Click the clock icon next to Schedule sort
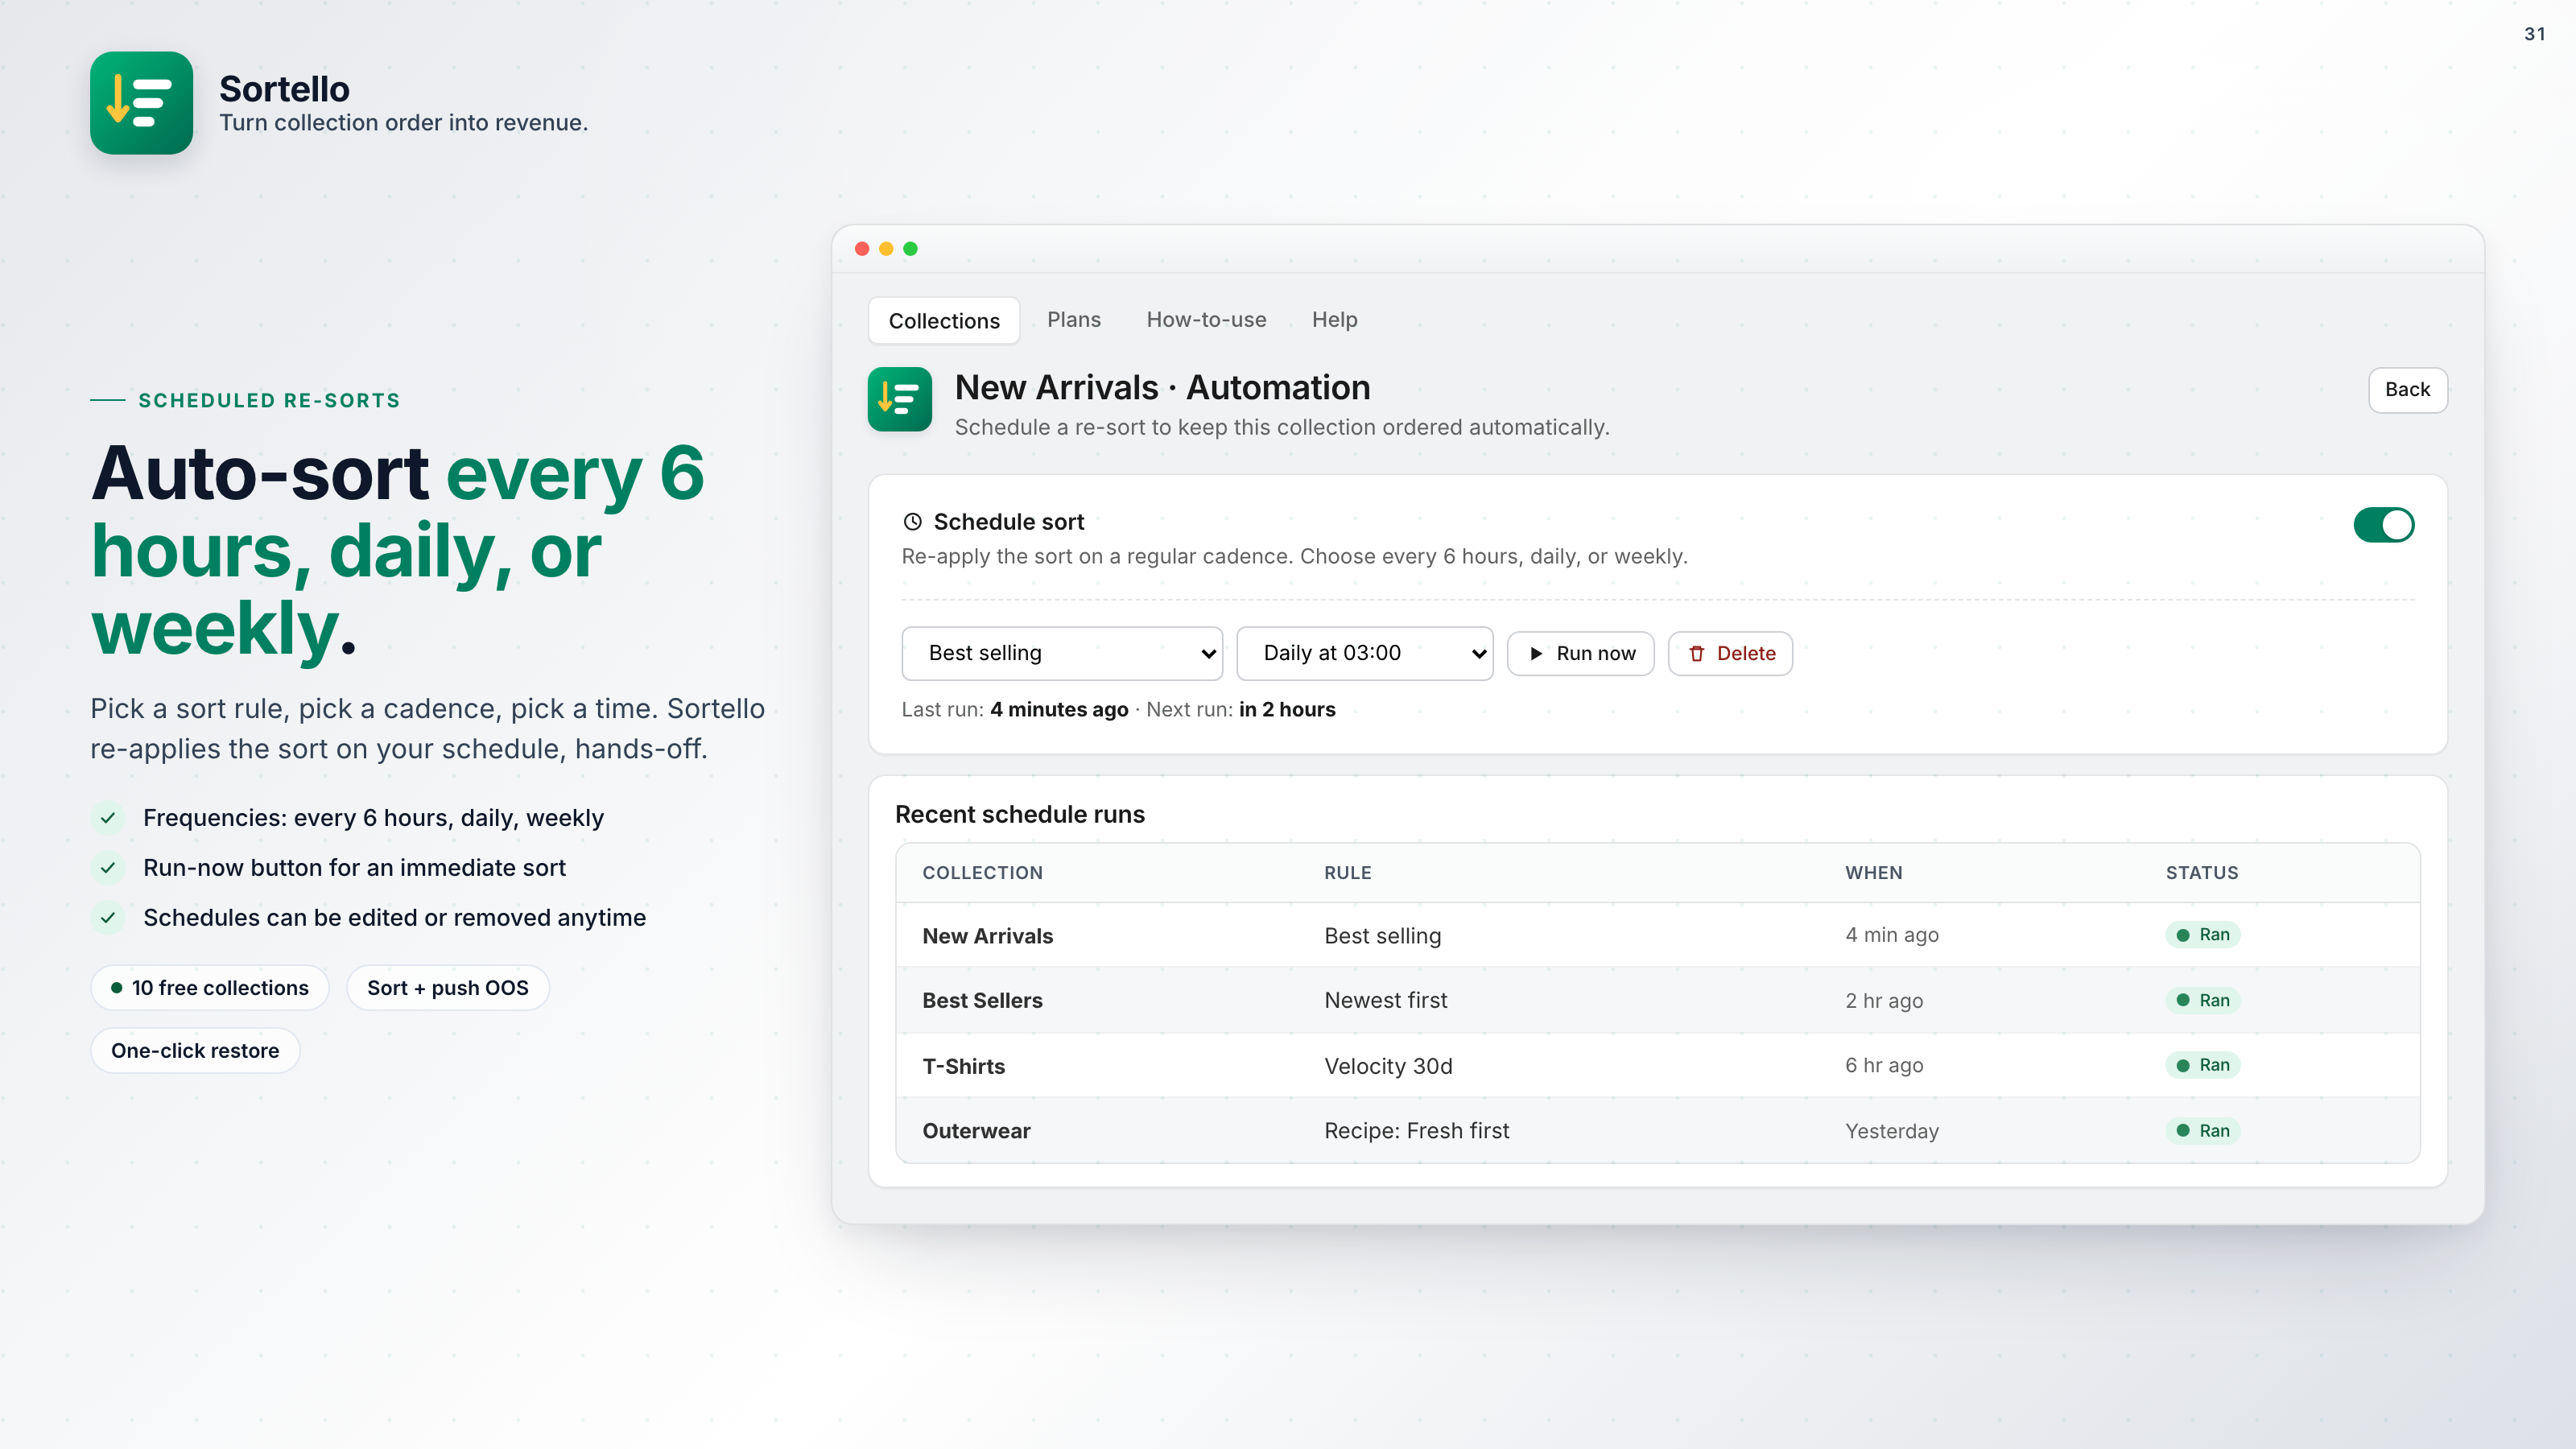The height and width of the screenshot is (1449, 2576). (x=912, y=521)
